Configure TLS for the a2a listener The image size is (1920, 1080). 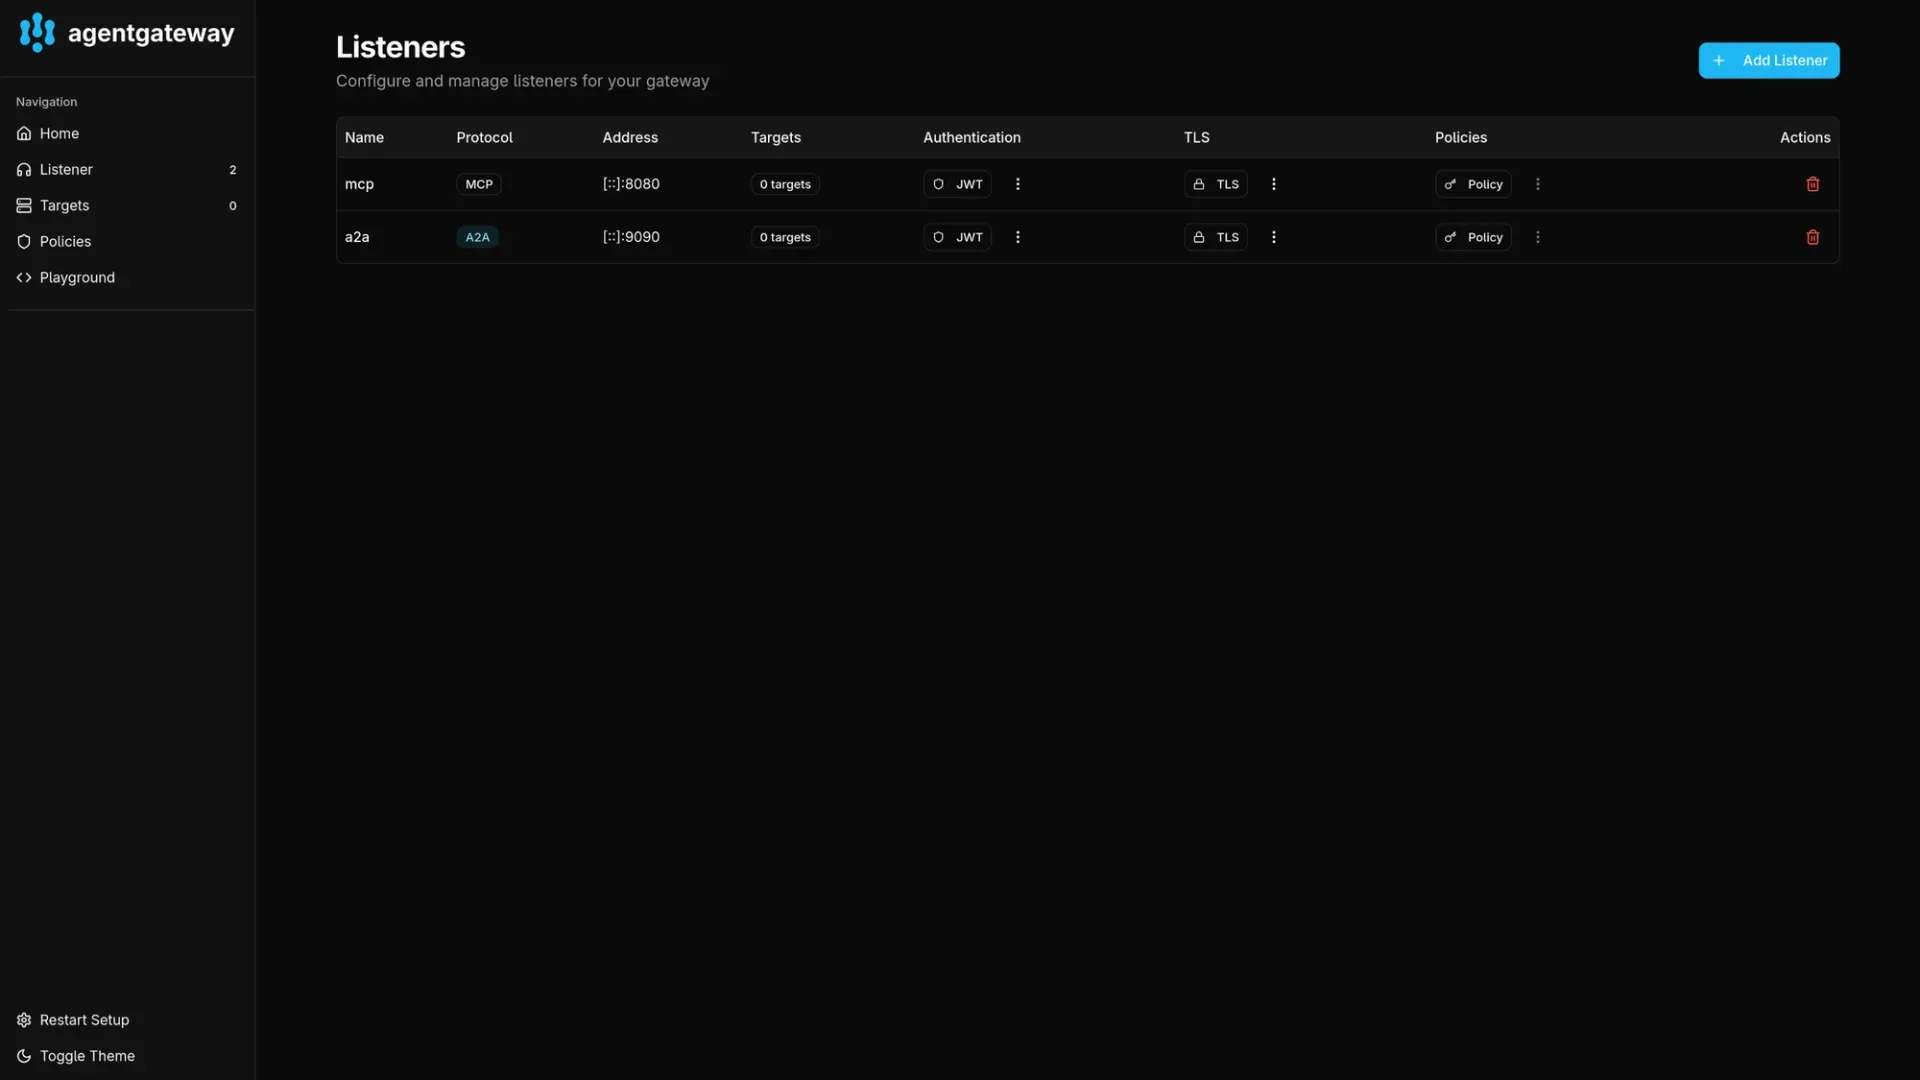[x=1216, y=237]
